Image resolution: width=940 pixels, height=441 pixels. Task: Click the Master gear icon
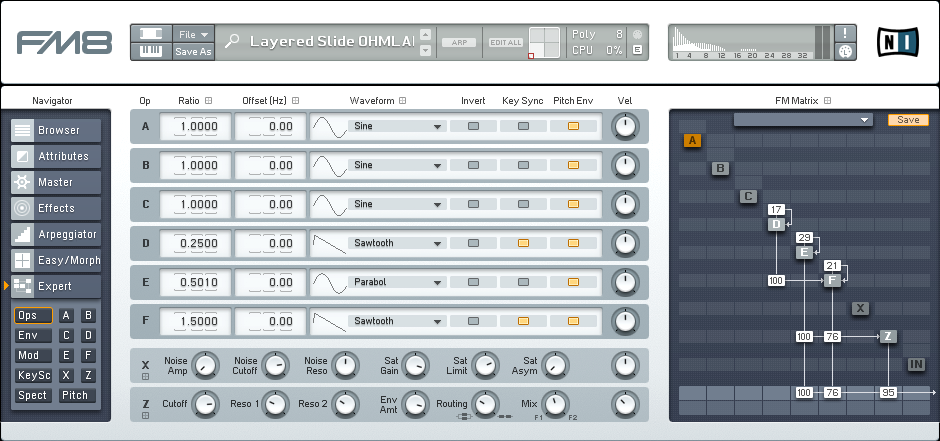(23, 182)
